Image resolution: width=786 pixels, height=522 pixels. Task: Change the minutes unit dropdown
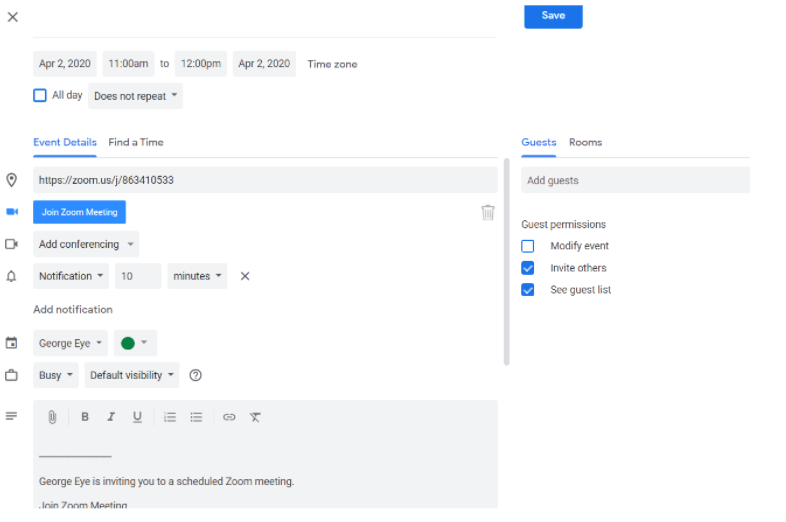point(197,276)
